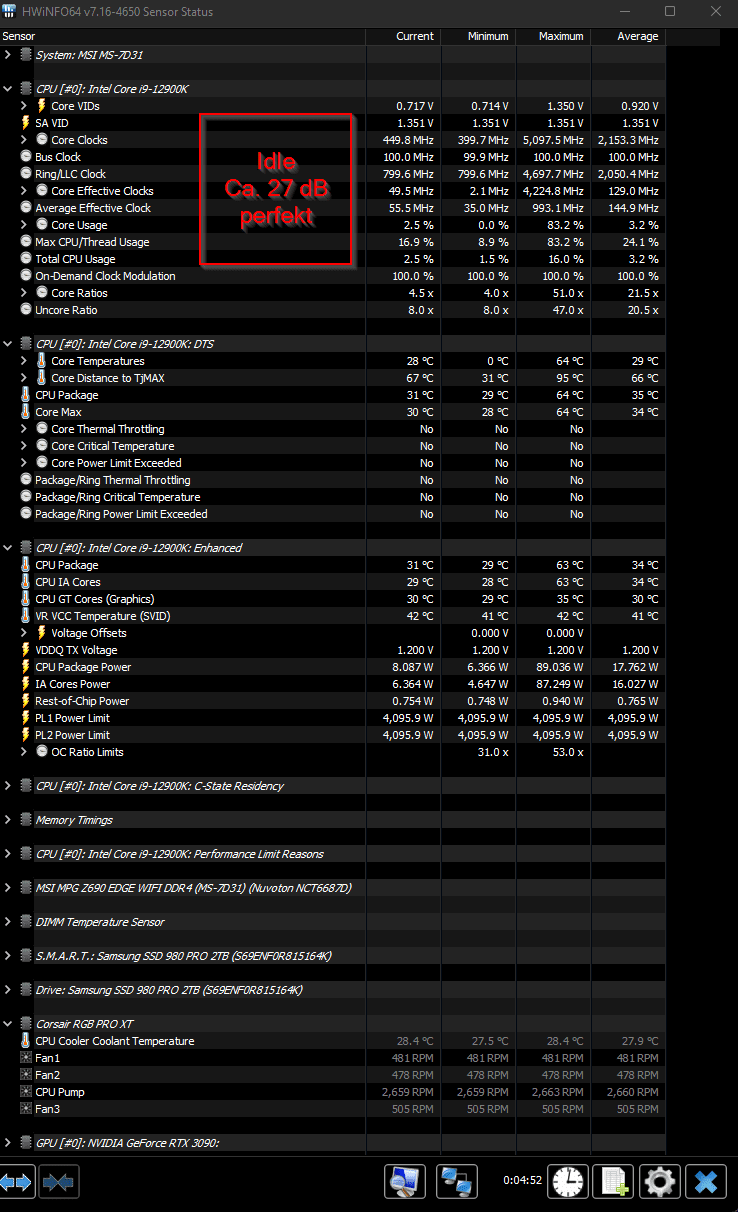Maximize the HWiNFO64 window

pyautogui.click(x=669, y=11)
